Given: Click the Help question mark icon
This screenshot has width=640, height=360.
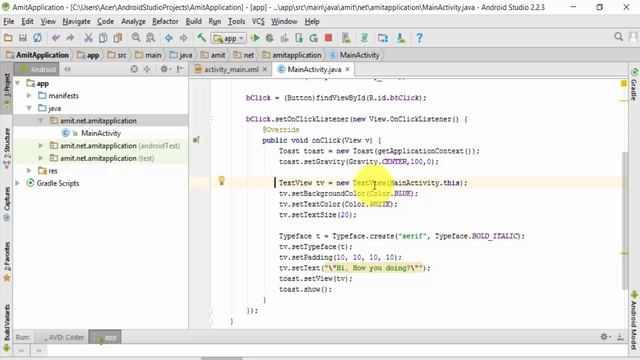Looking at the screenshot, I should pos(419,38).
